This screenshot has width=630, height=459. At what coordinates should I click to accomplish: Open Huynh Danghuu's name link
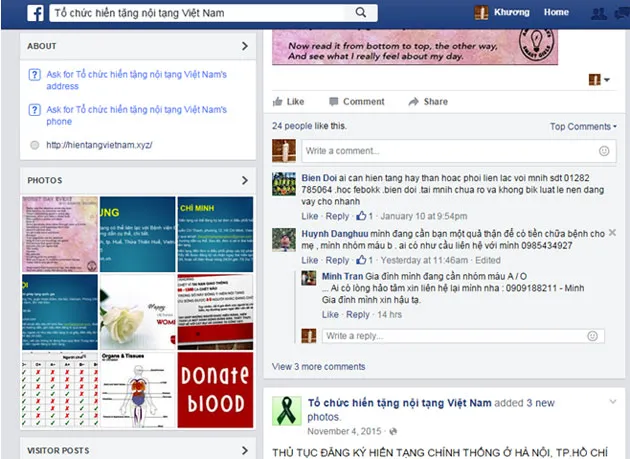click(335, 234)
